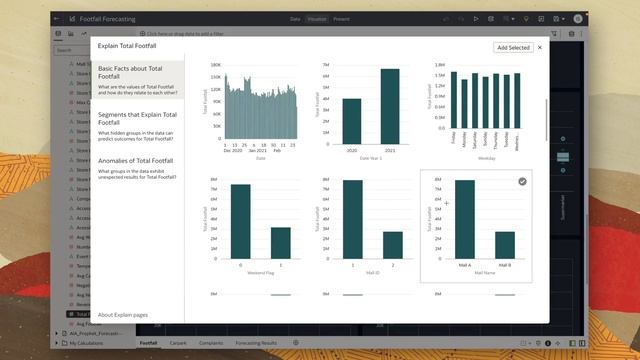The image size is (640, 360).
Task: Open the Carpark canvas tab
Action: point(178,343)
